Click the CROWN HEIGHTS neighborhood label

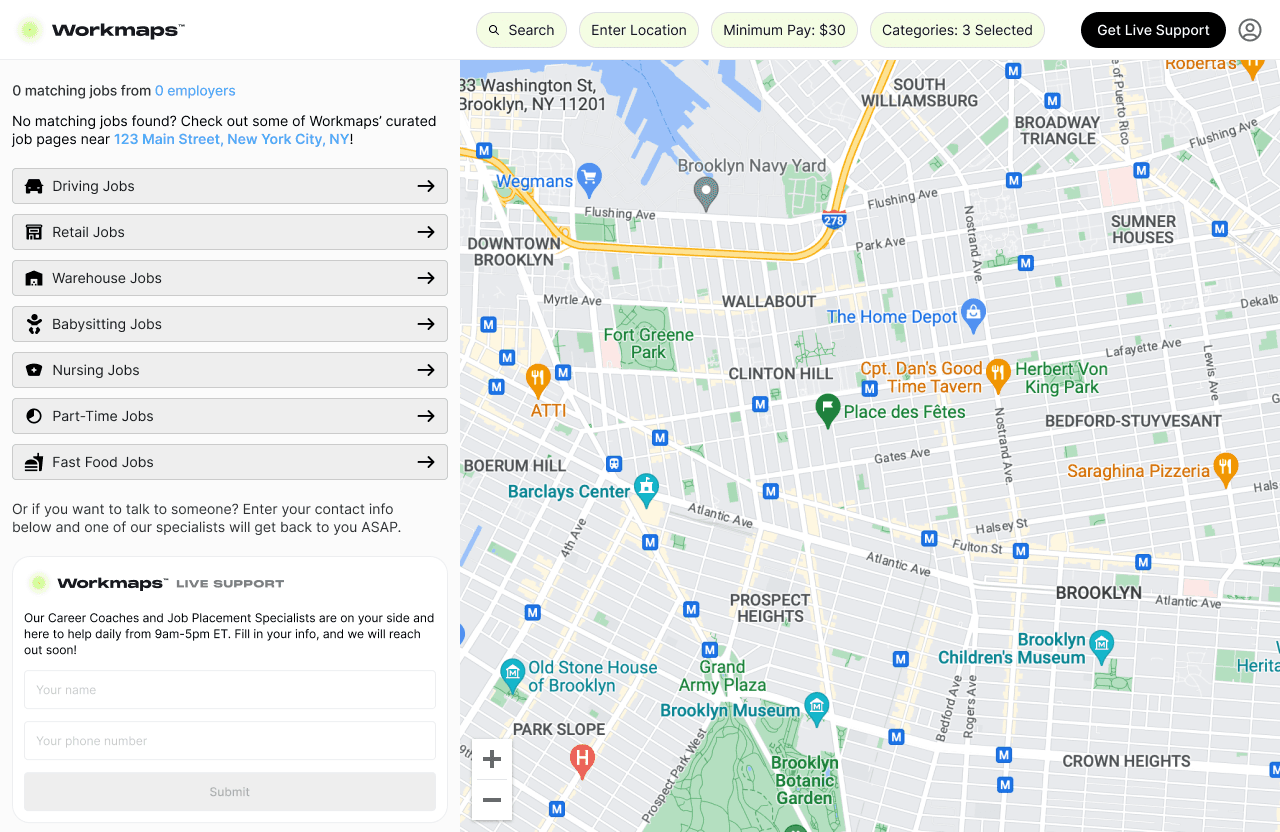pyautogui.click(x=1126, y=761)
